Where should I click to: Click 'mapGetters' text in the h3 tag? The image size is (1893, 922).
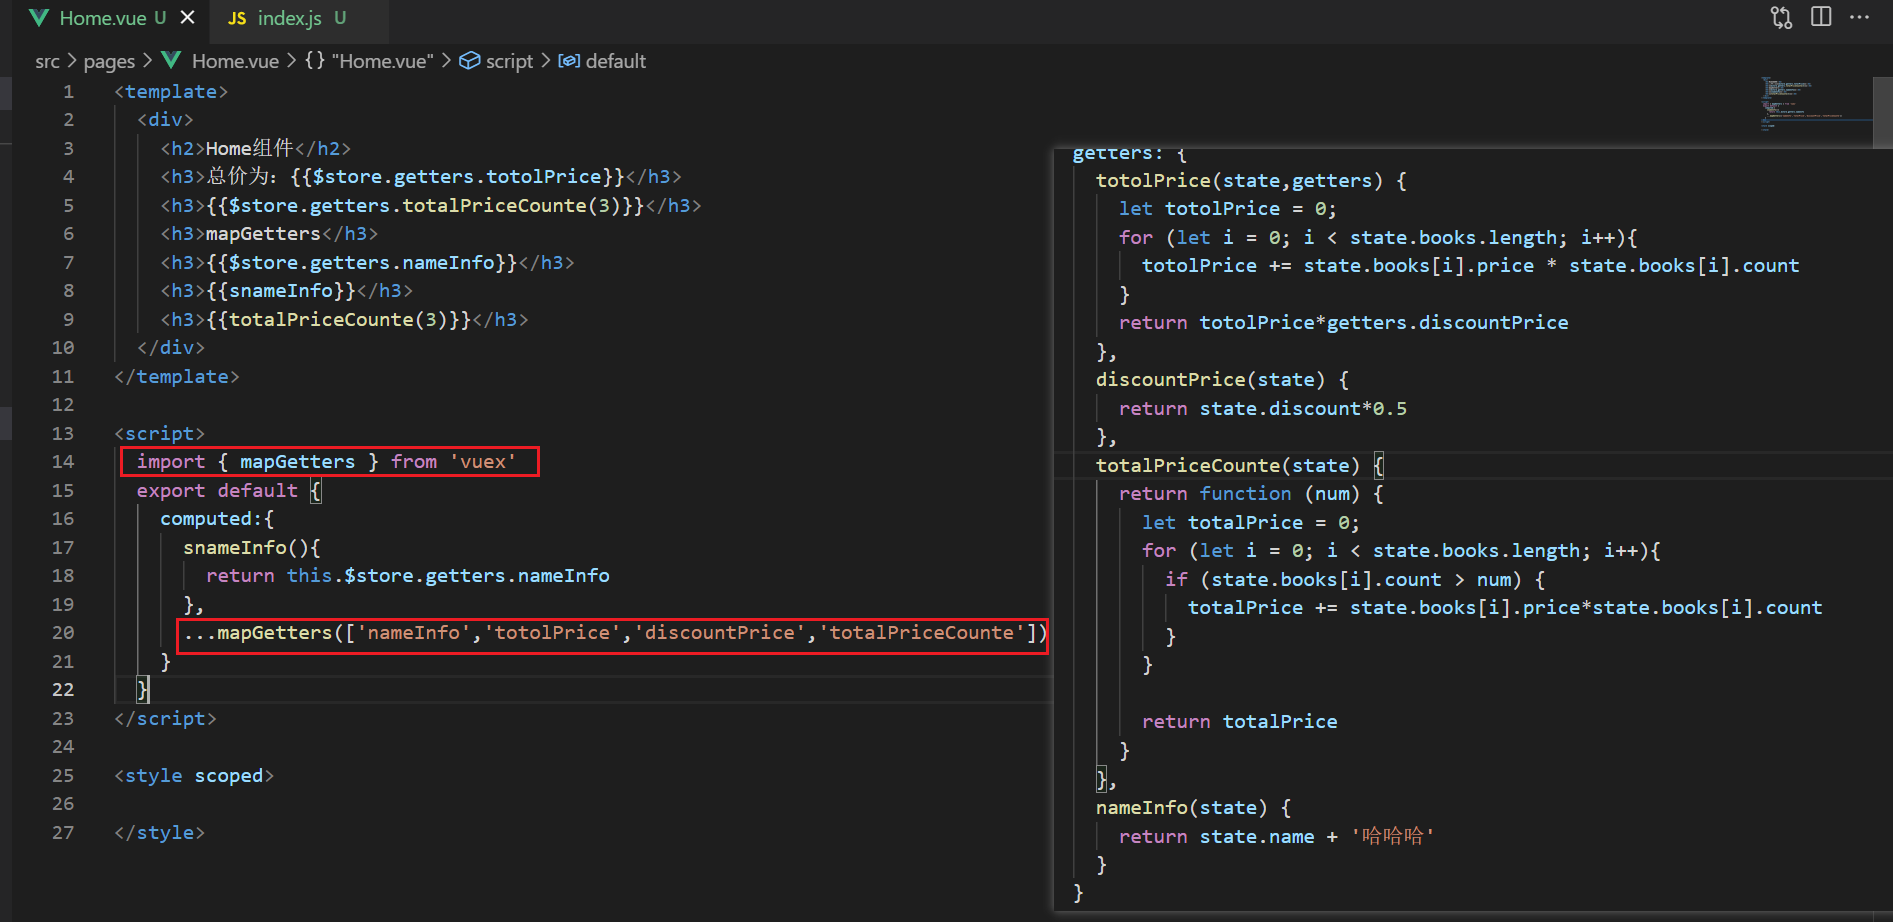coord(263,234)
